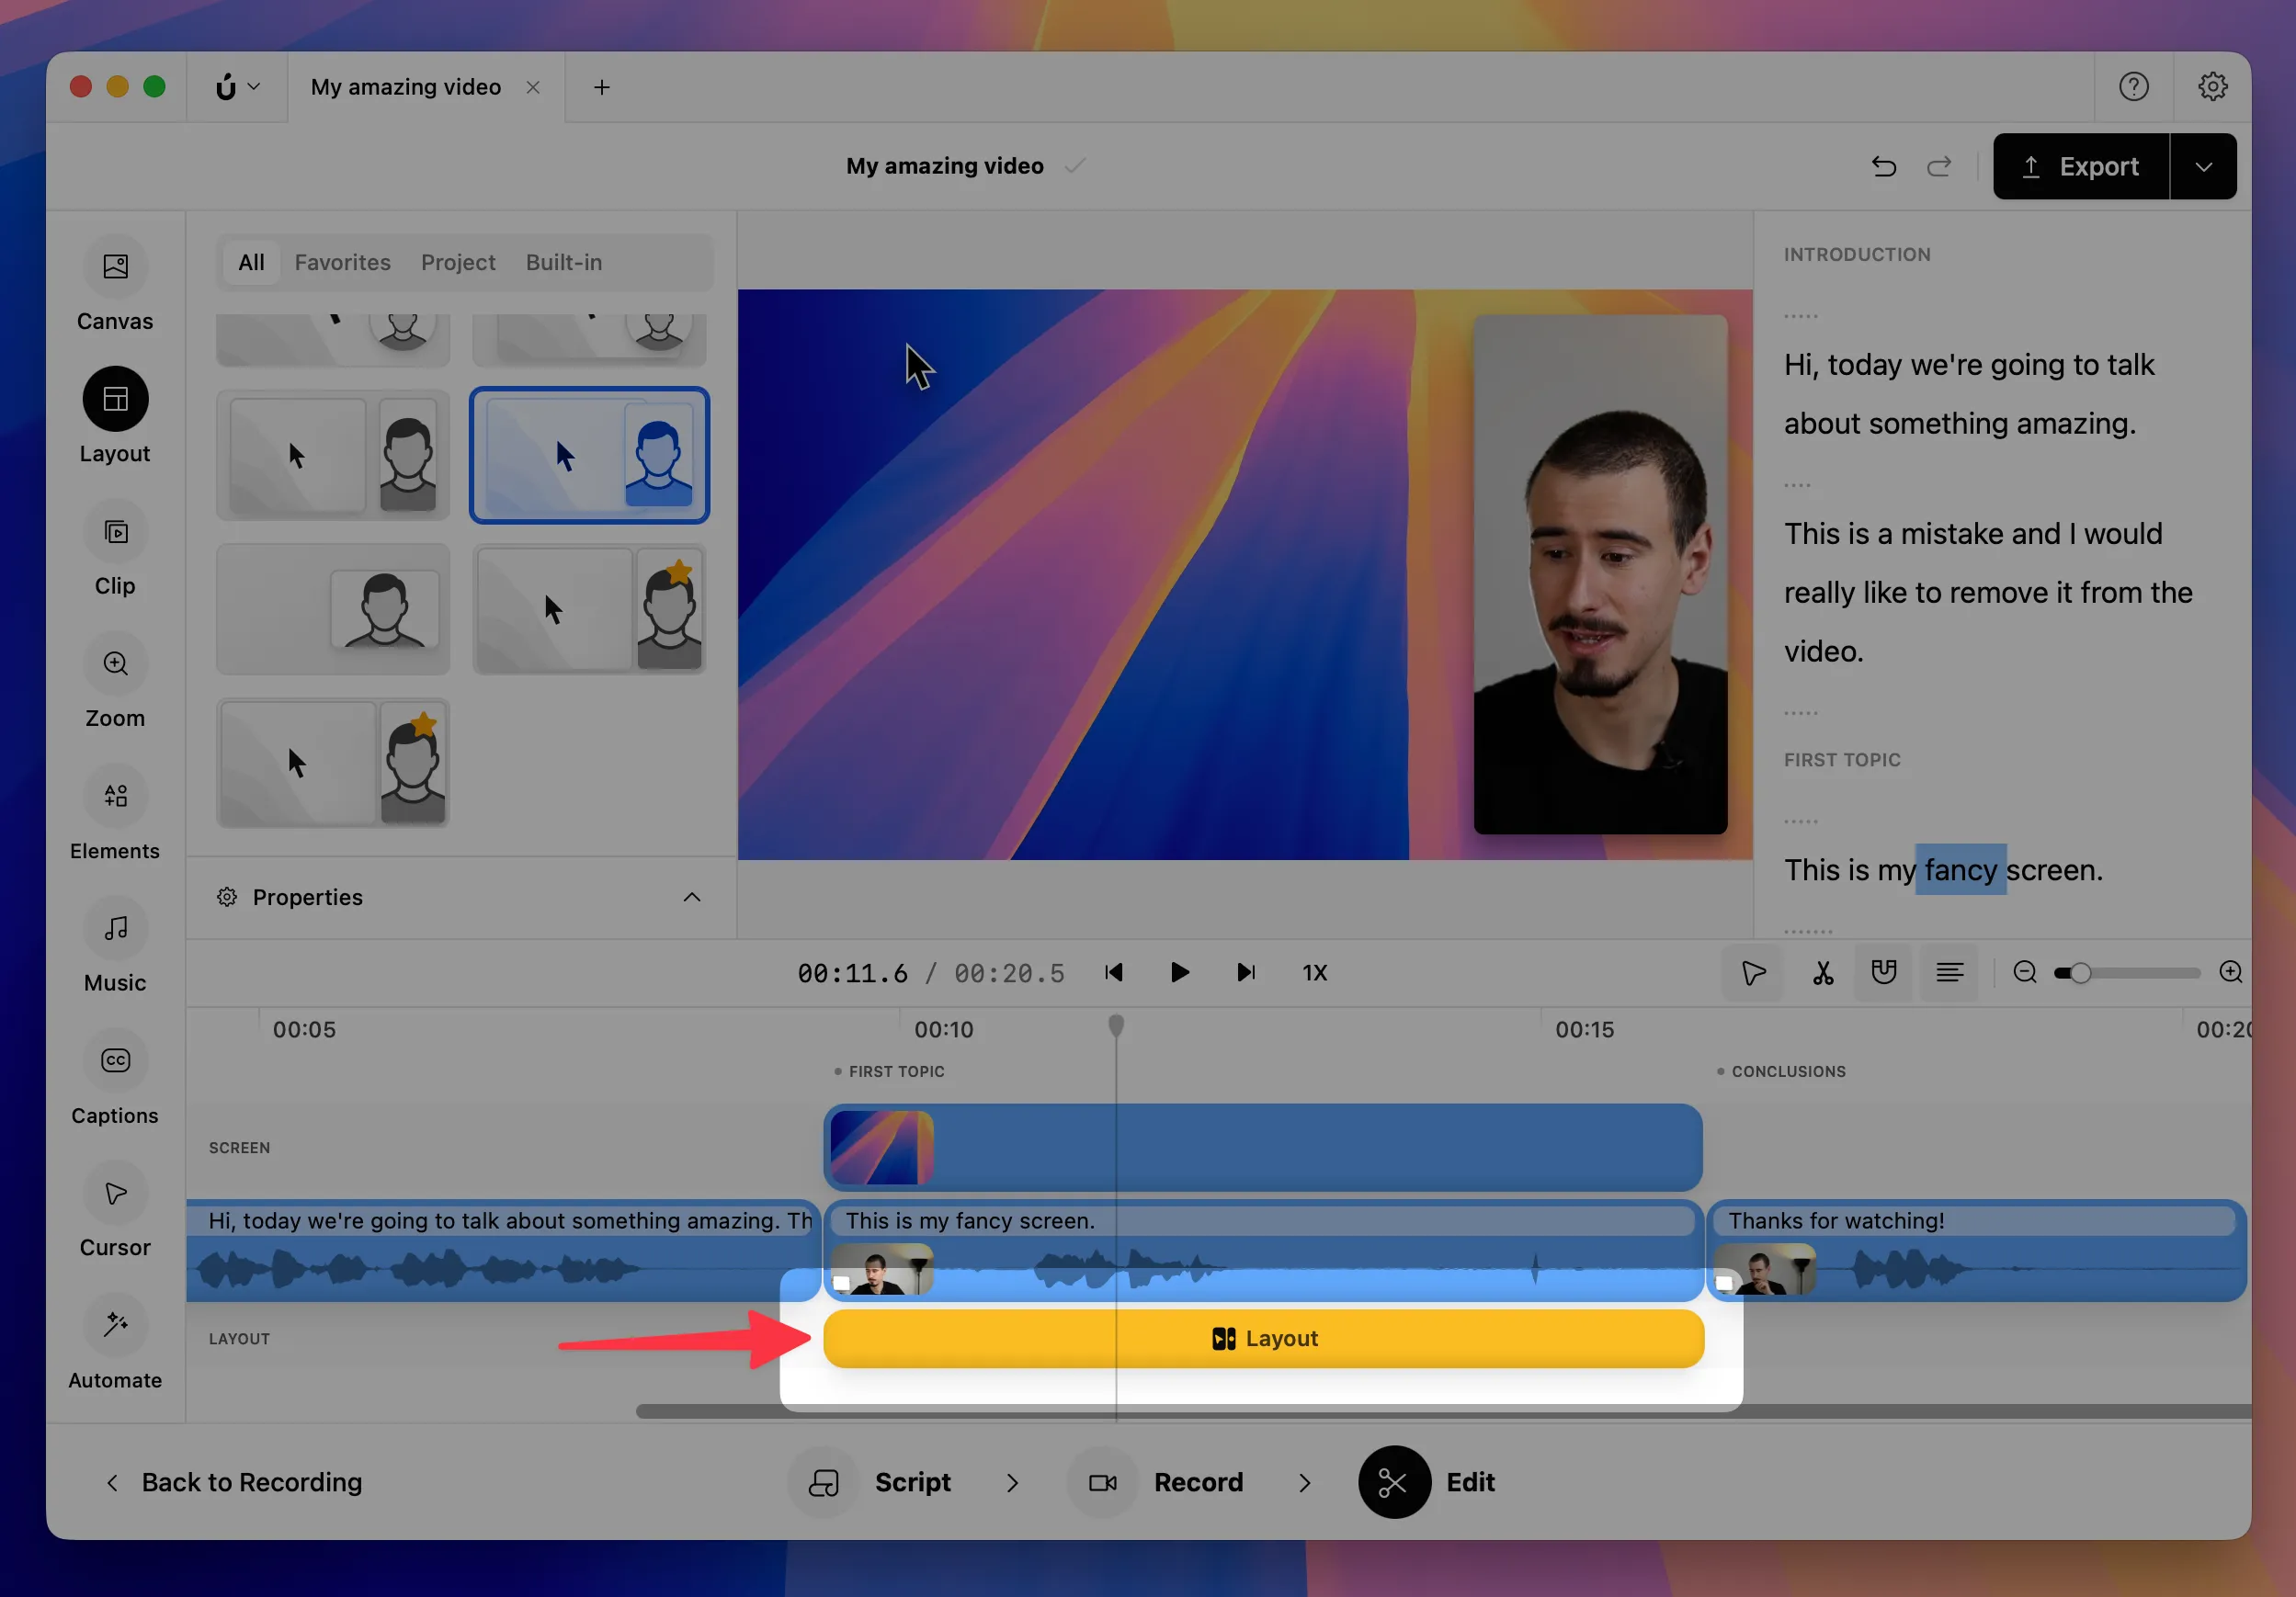The width and height of the screenshot is (2296, 1597).
Task: Switch to the Favorites tab
Action: (x=342, y=262)
